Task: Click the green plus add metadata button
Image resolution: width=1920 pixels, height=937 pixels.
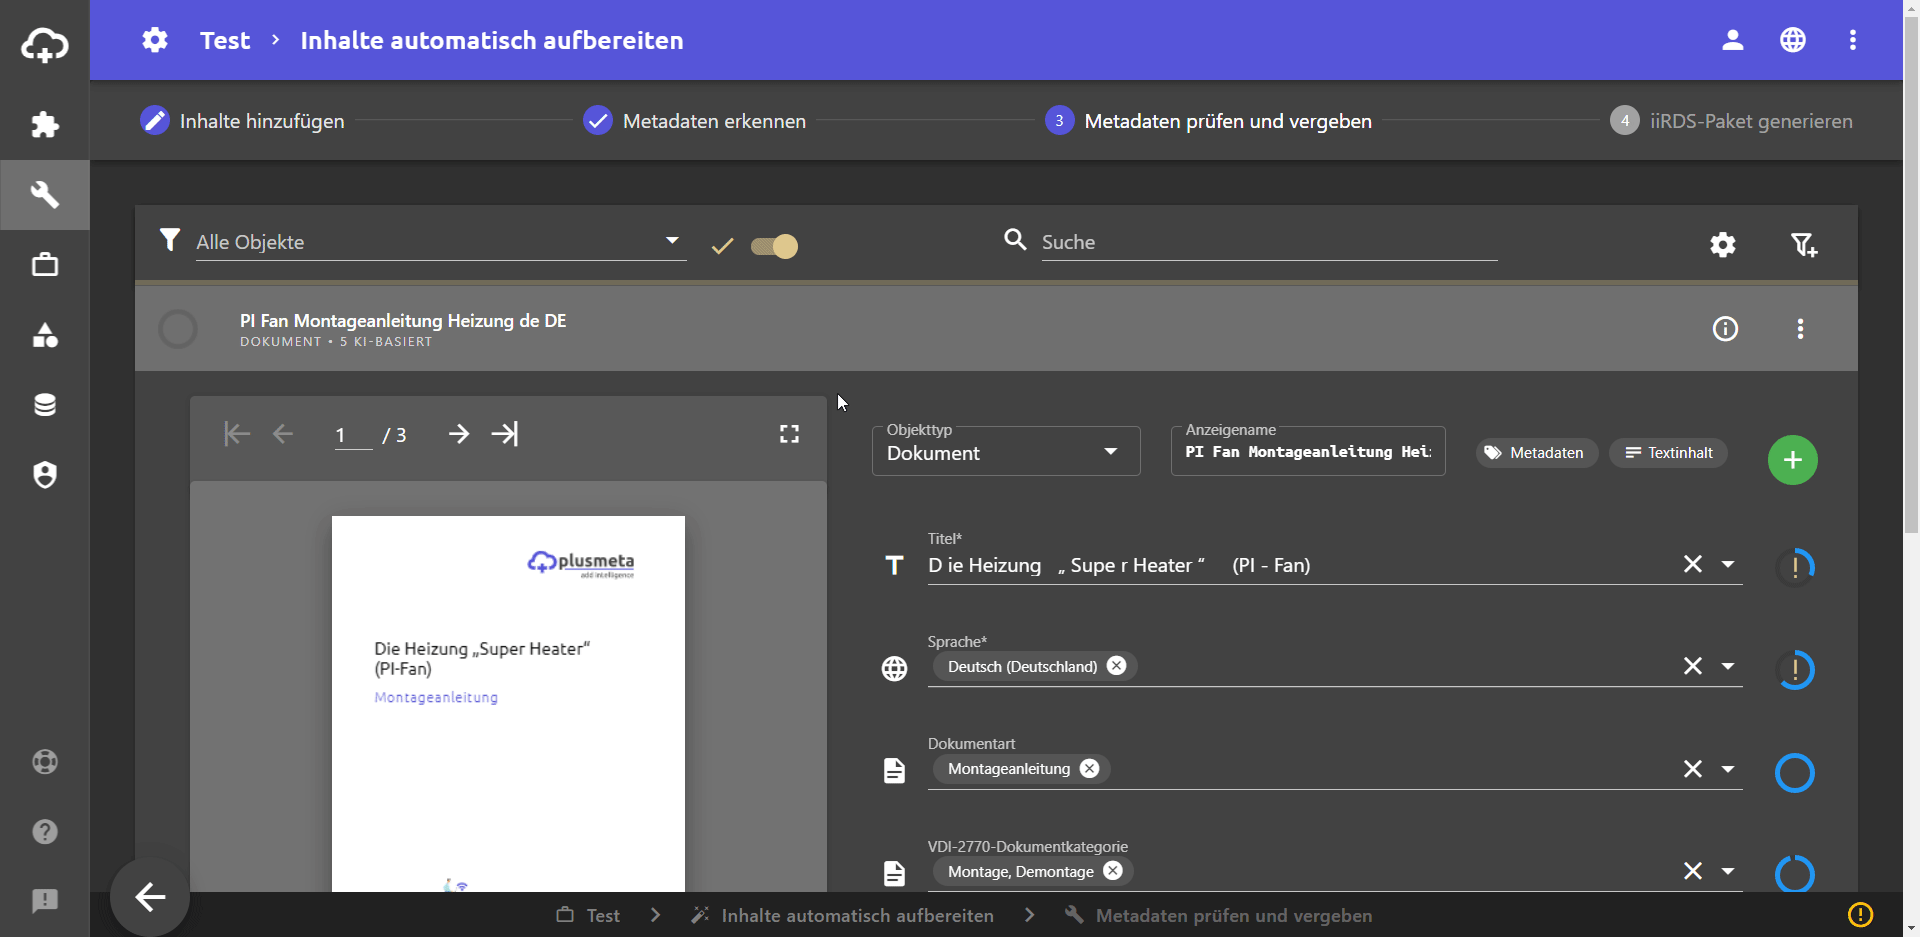Action: [1793, 460]
